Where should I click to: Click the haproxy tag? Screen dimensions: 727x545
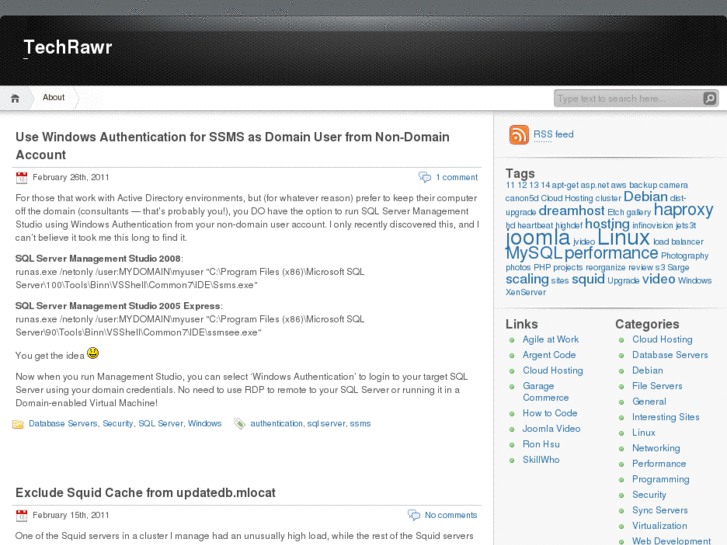tap(683, 210)
